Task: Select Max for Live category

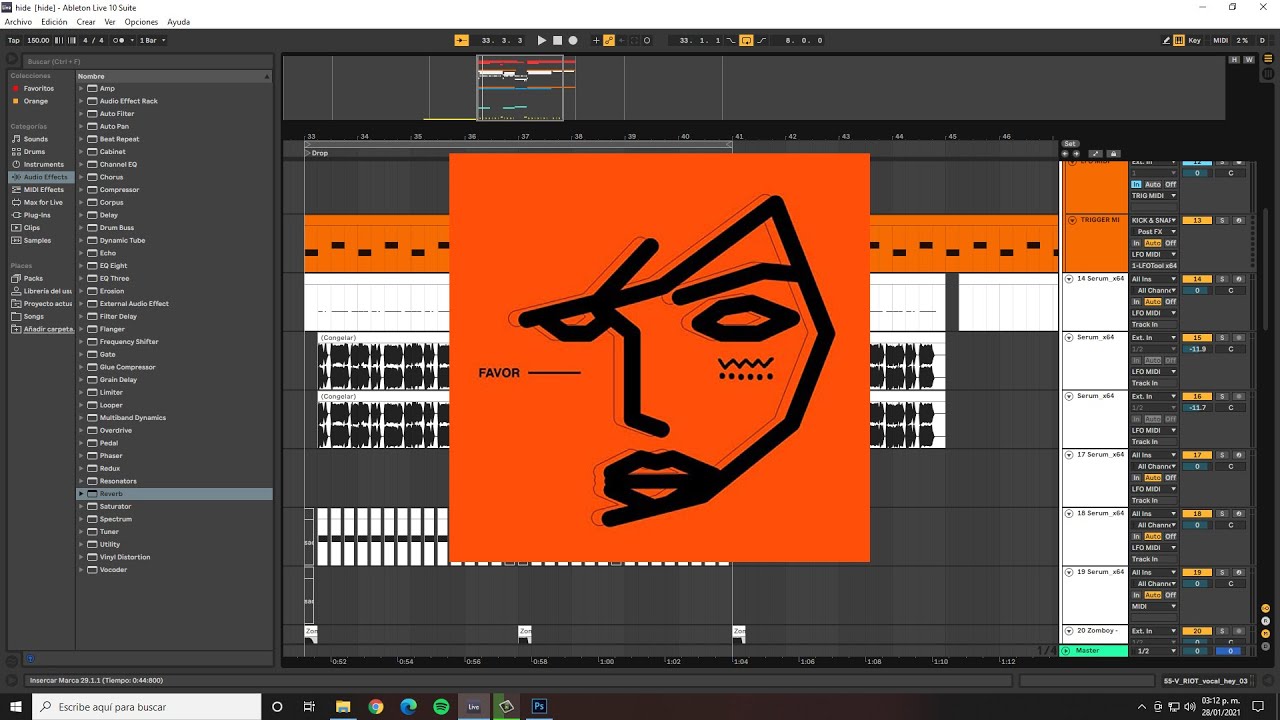Action: tap(43, 202)
